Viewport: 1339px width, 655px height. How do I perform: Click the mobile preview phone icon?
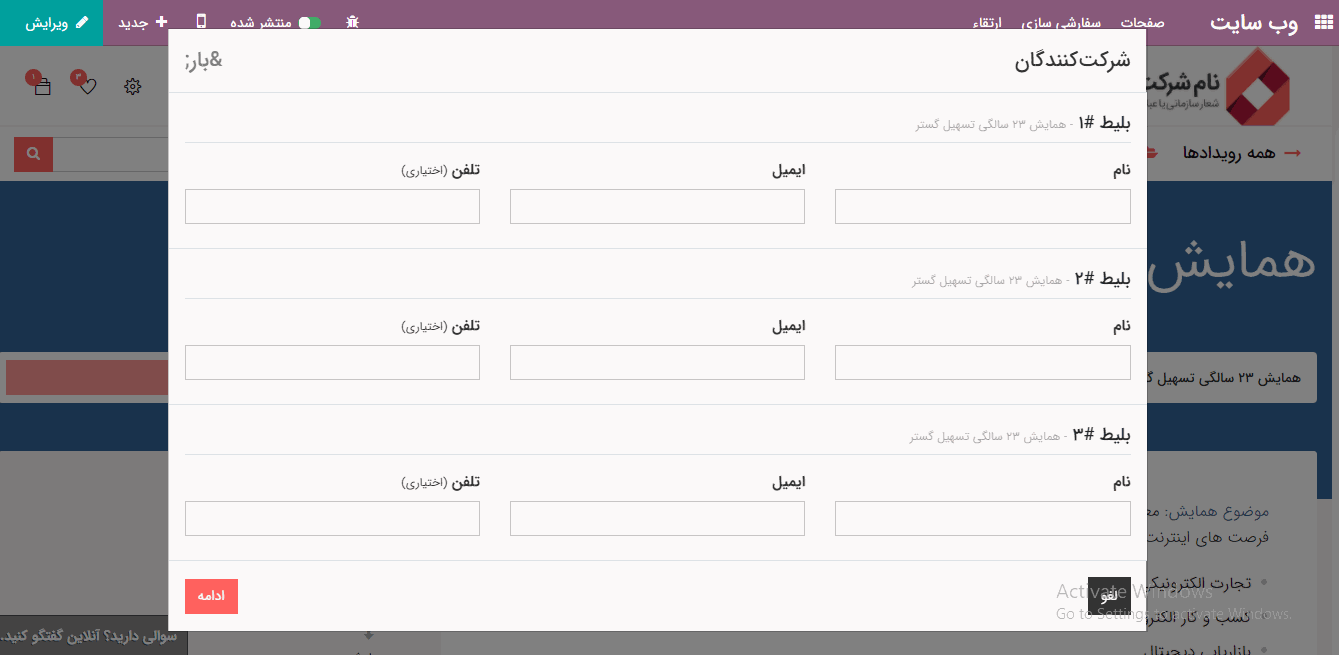click(201, 22)
